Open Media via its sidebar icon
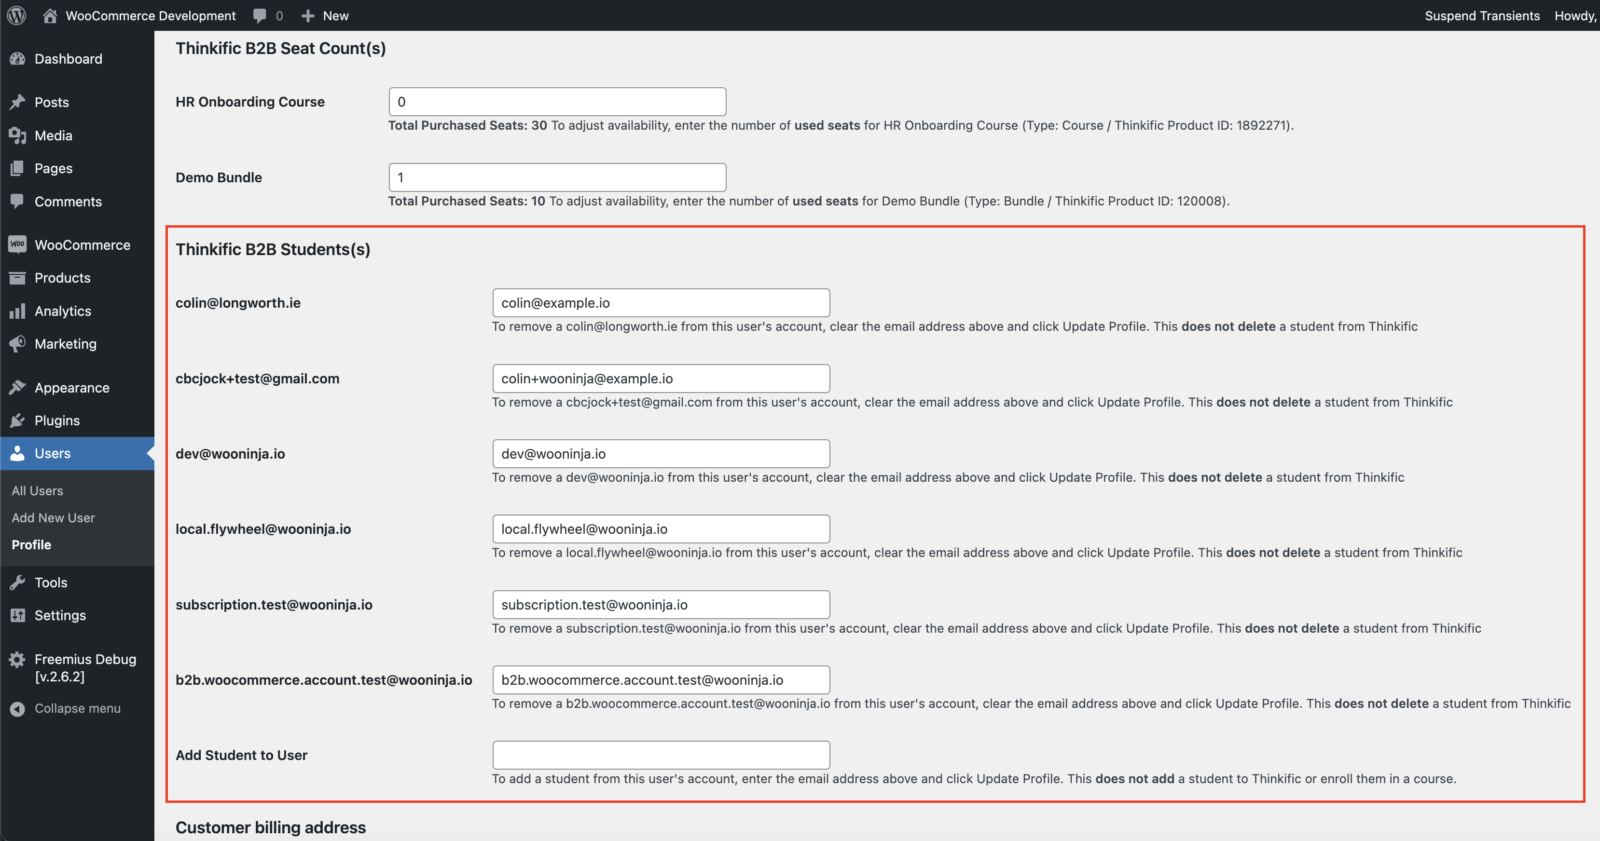The height and width of the screenshot is (841, 1600). pos(17,136)
